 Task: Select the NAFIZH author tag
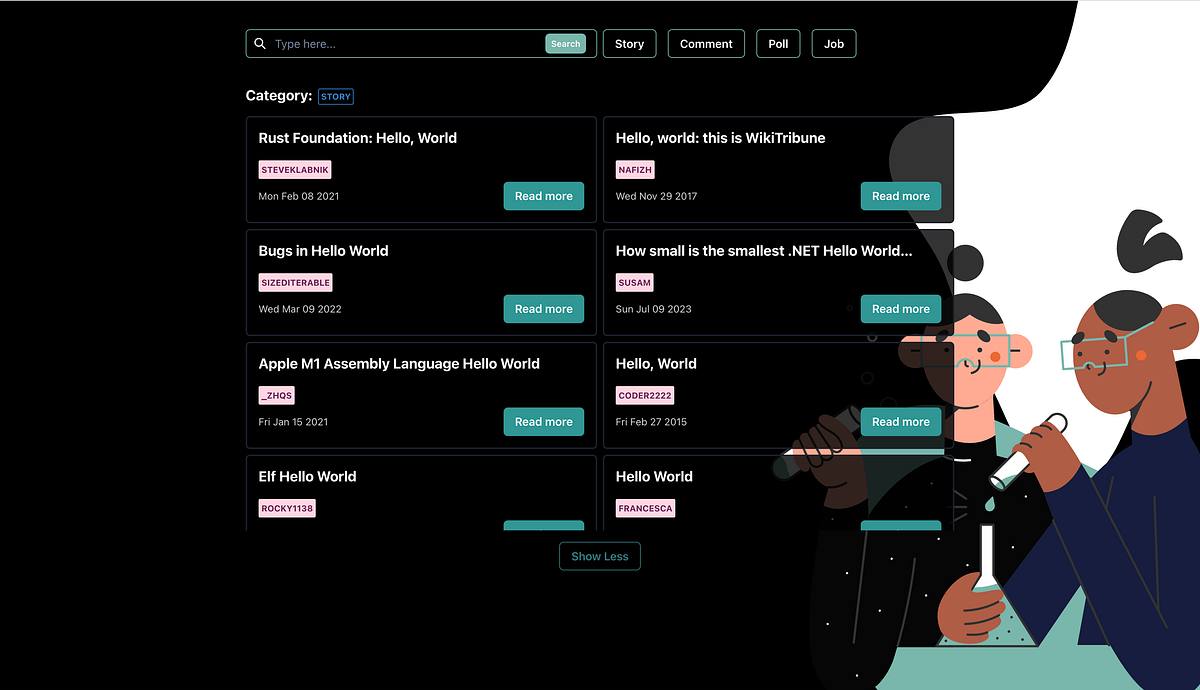[x=634, y=169]
